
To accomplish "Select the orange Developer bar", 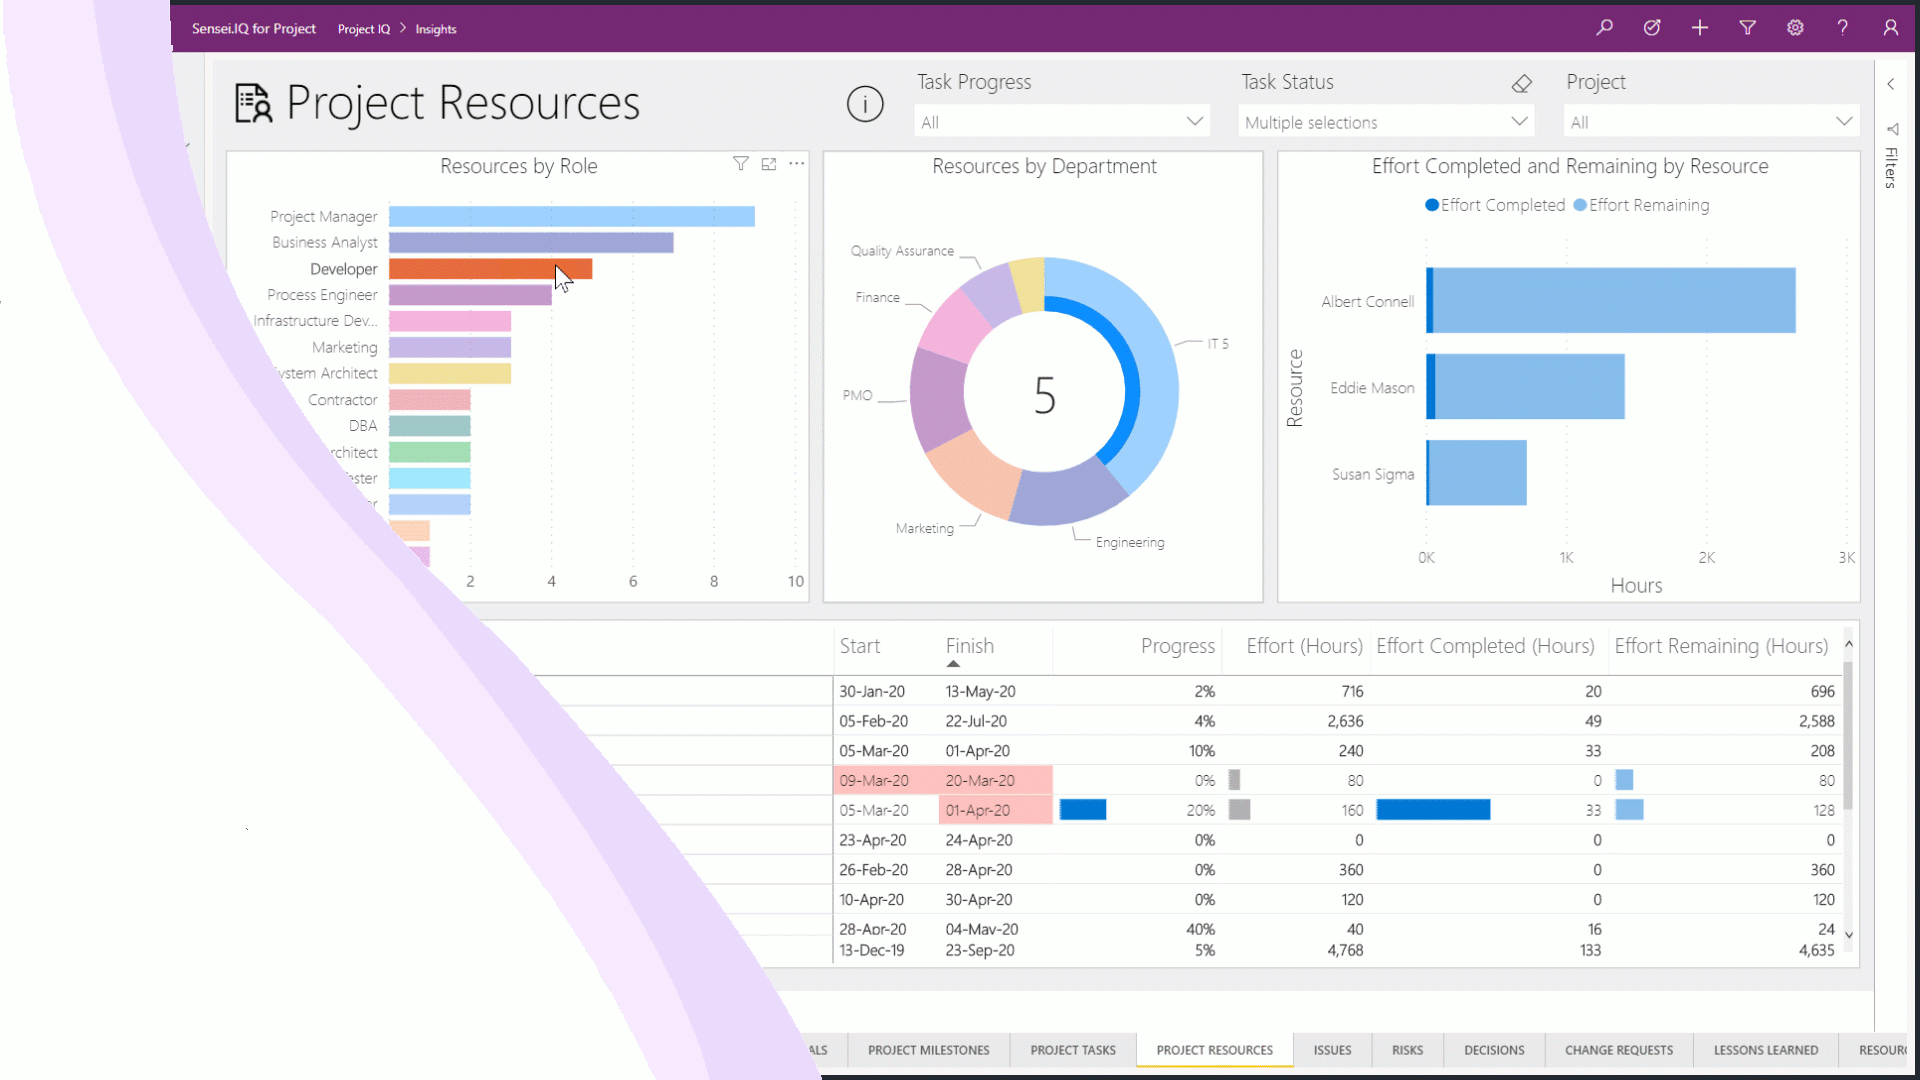I will [x=490, y=268].
